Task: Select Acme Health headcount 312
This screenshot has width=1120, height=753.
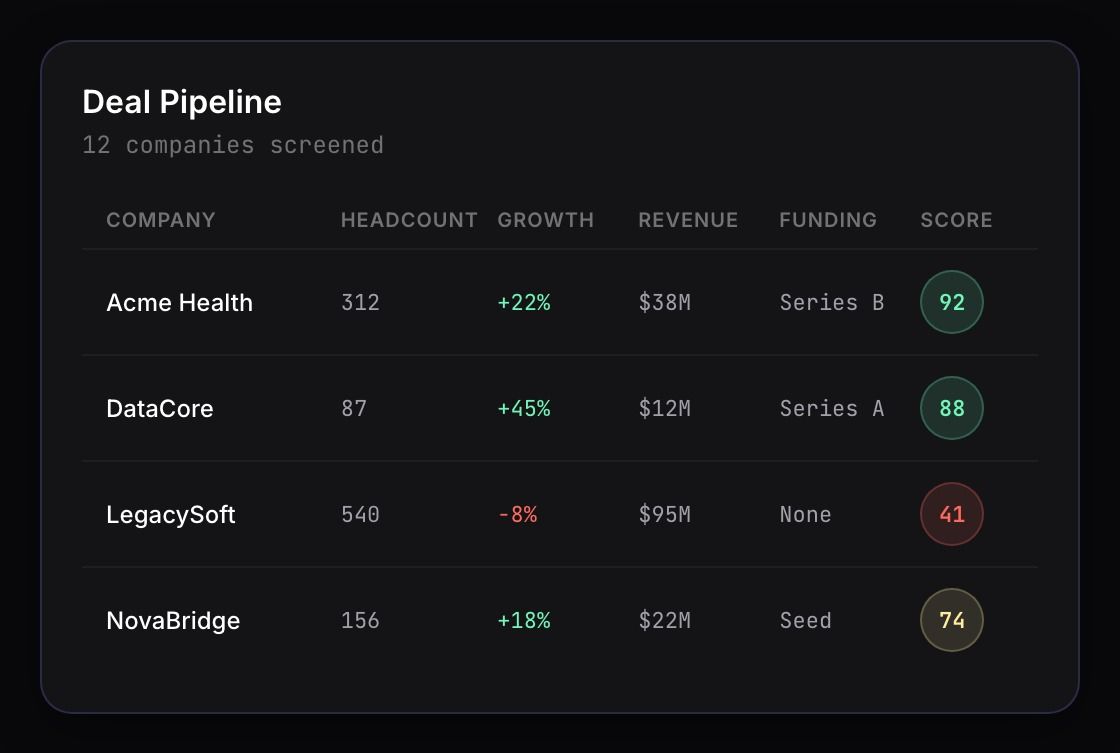Action: coord(360,302)
